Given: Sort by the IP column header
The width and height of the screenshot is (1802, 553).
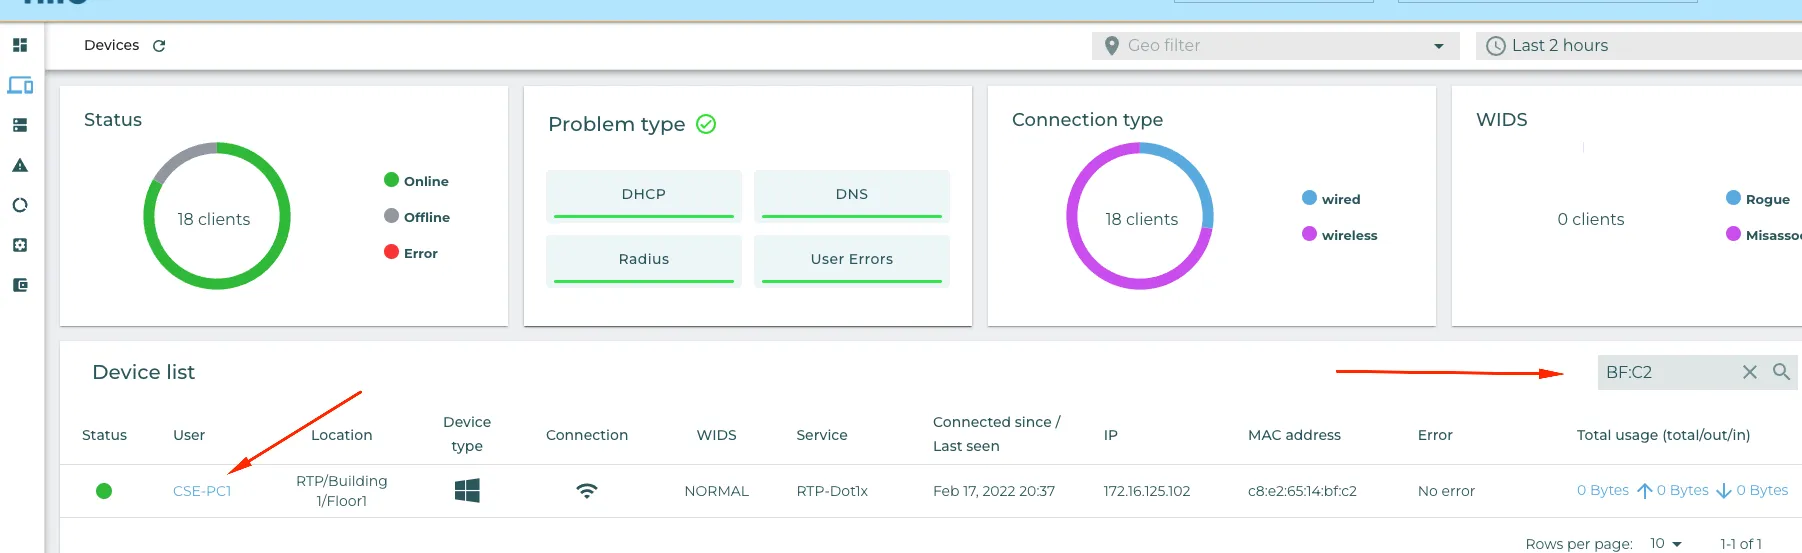Looking at the screenshot, I should [1111, 435].
